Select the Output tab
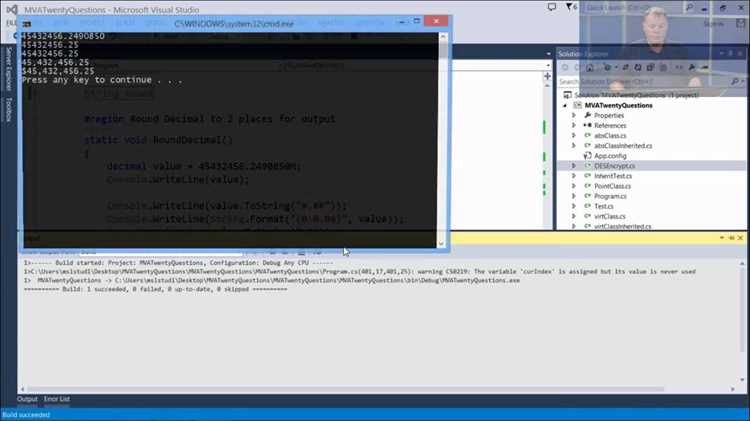 27,399
